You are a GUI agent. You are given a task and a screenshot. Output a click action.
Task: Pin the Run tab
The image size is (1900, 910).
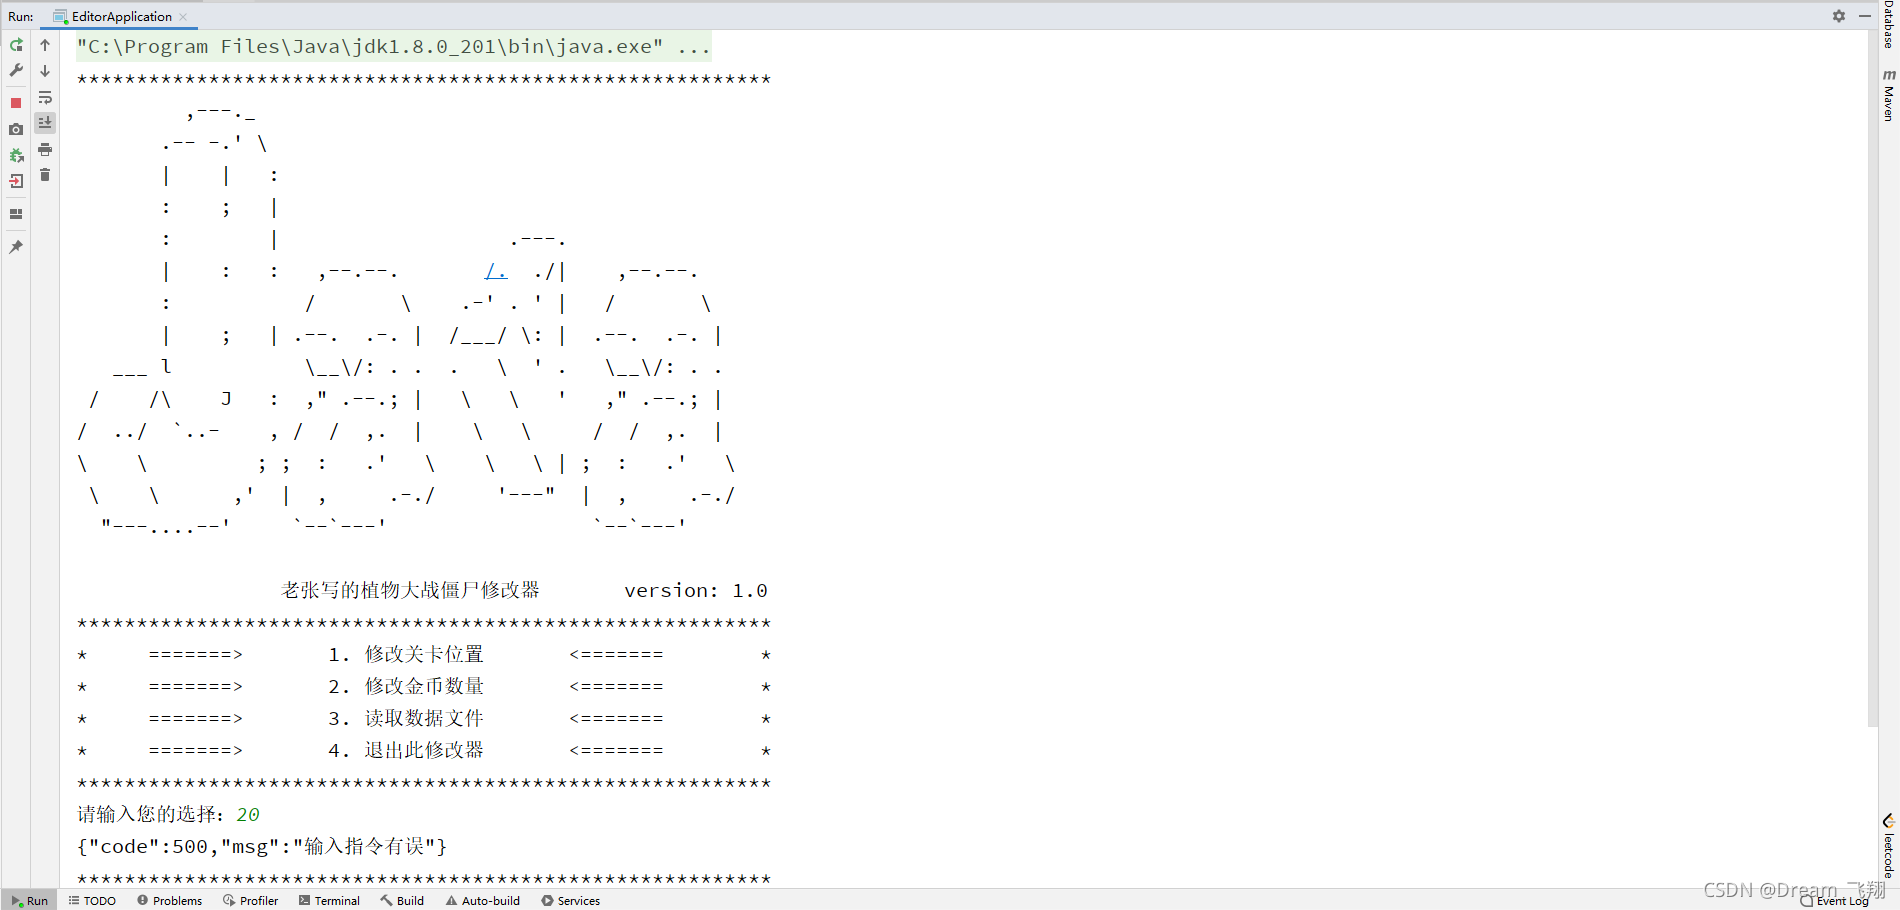point(16,246)
